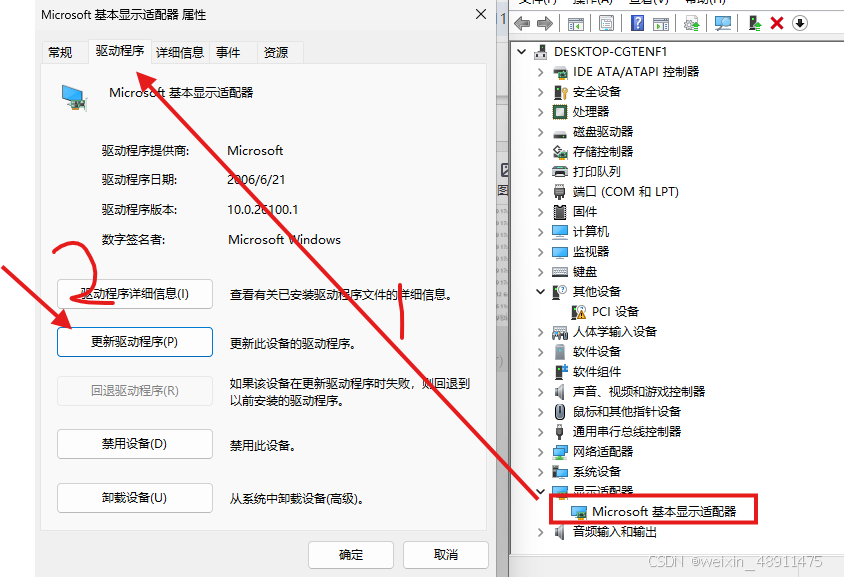This screenshot has width=844, height=577.
Task: Click the 打印队列 printer icon
Action: tap(560, 172)
